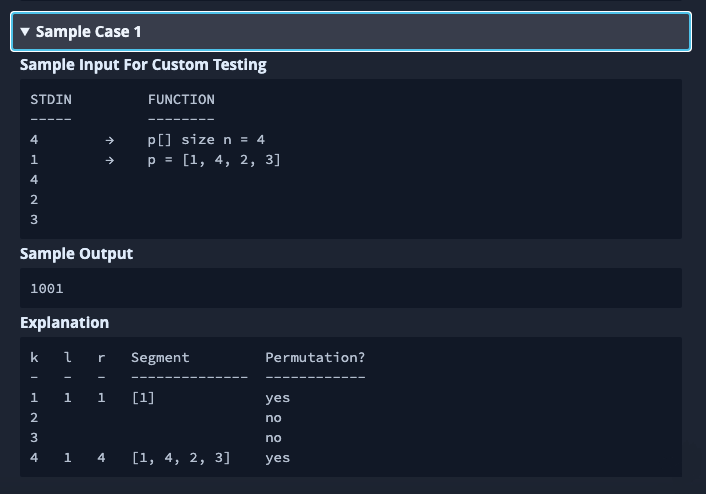Collapse the Sample Case 1 disclosure triangle

point(25,32)
